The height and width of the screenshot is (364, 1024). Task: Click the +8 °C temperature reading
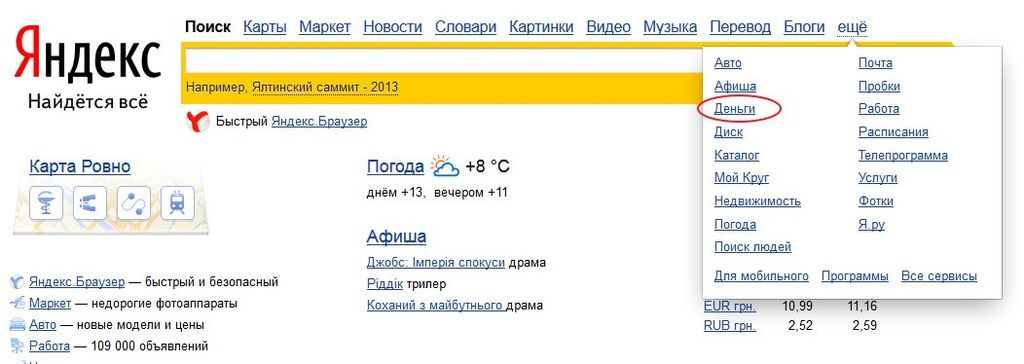[x=487, y=167]
